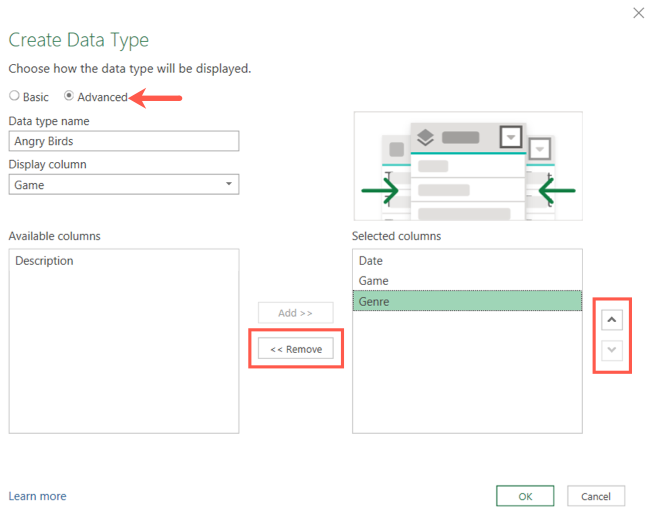Open the Learn more link
The image size is (650, 514).
pos(37,496)
